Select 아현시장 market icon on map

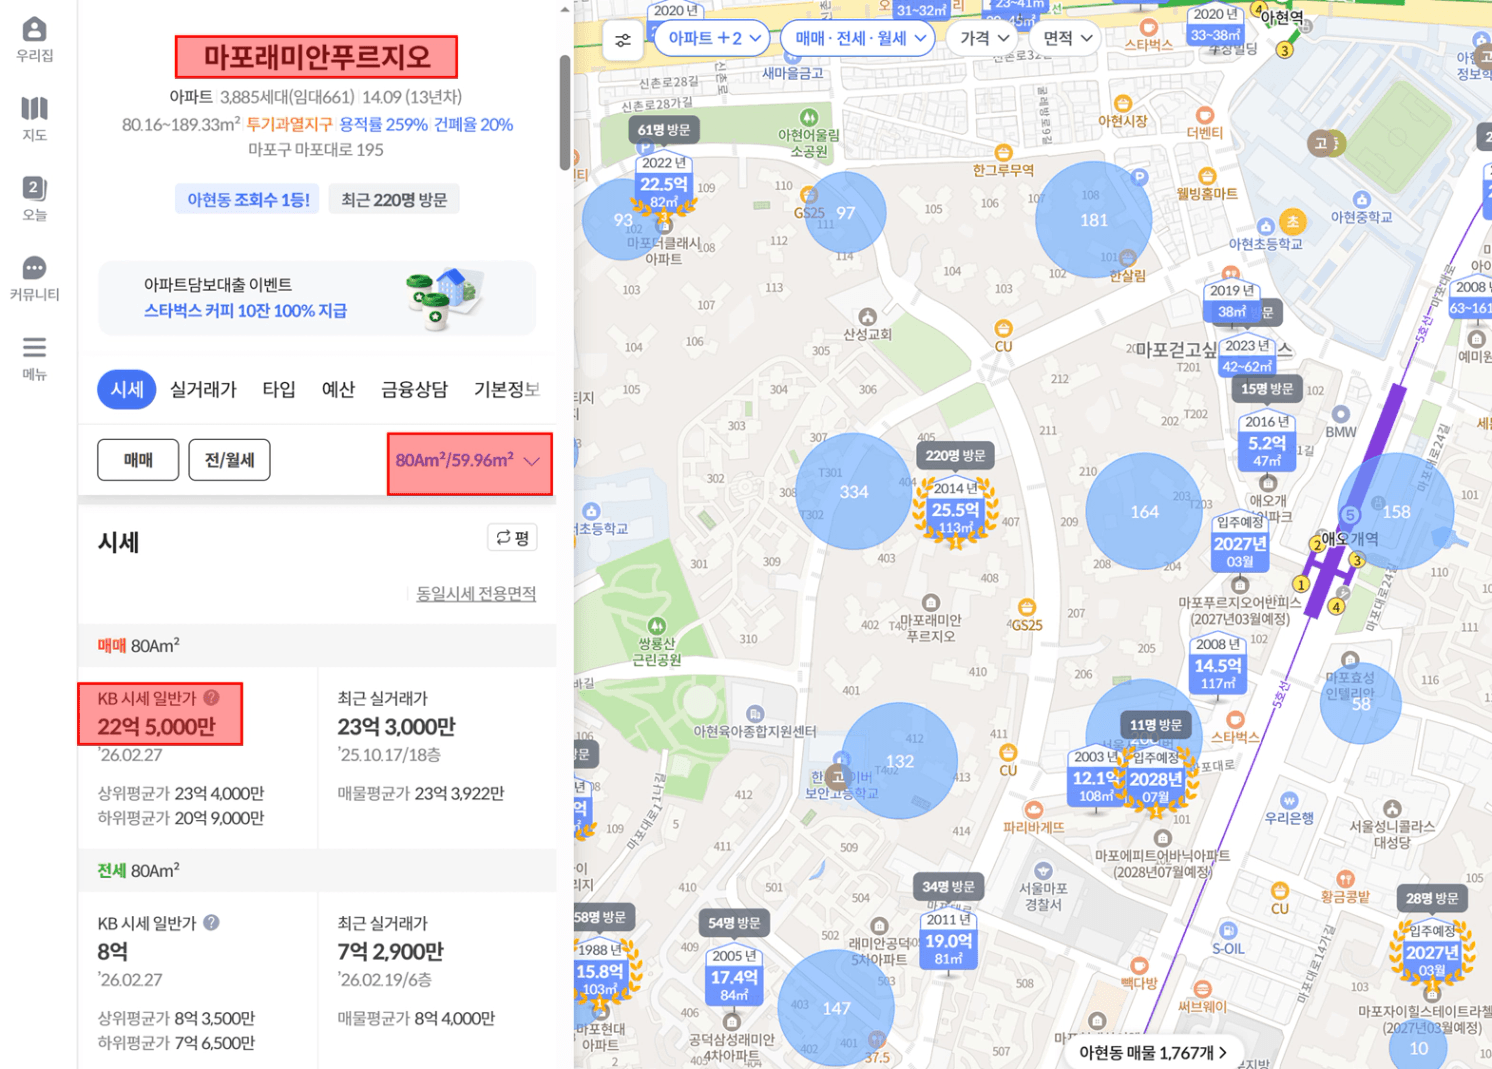point(1123,103)
